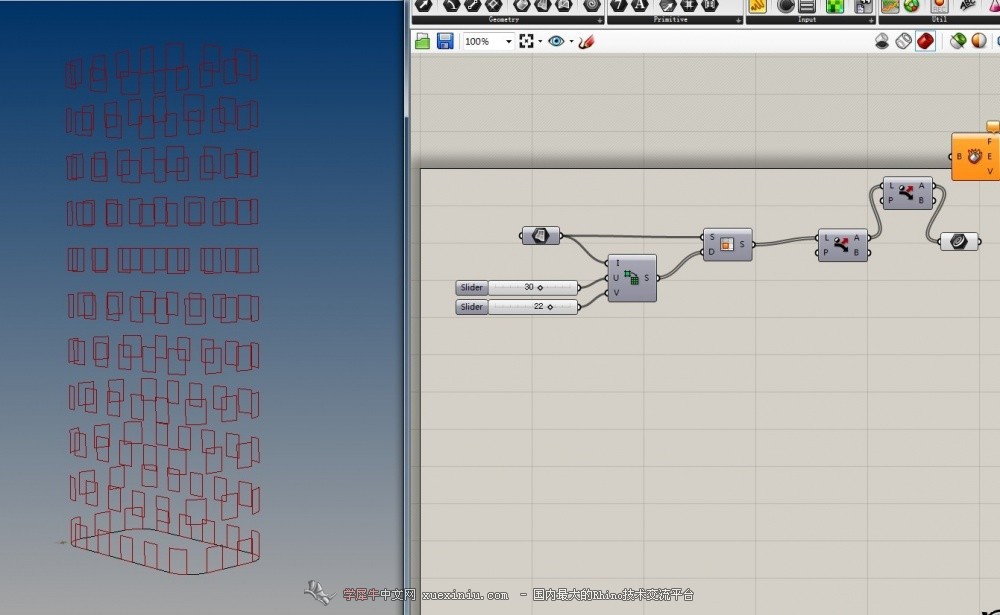This screenshot has height=615, width=1000.
Task: Select the Curve parameter node at right
Action: 959,241
